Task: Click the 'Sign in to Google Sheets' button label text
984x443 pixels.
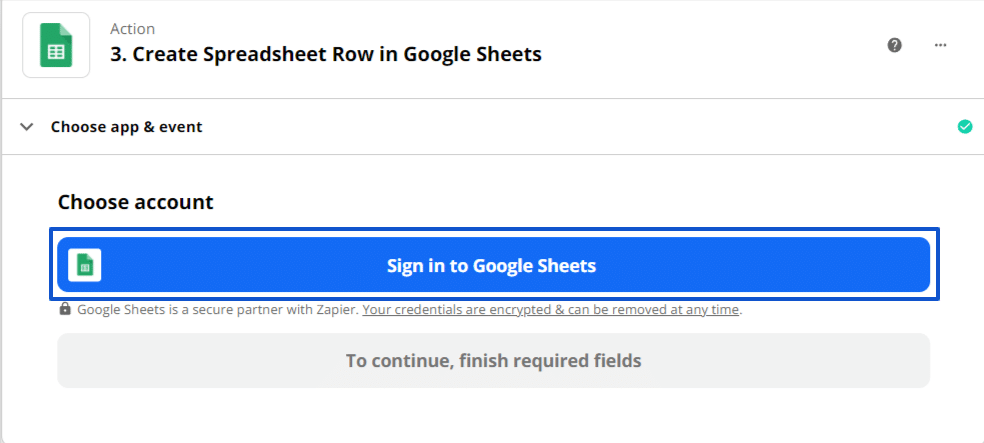Action: coord(491,265)
